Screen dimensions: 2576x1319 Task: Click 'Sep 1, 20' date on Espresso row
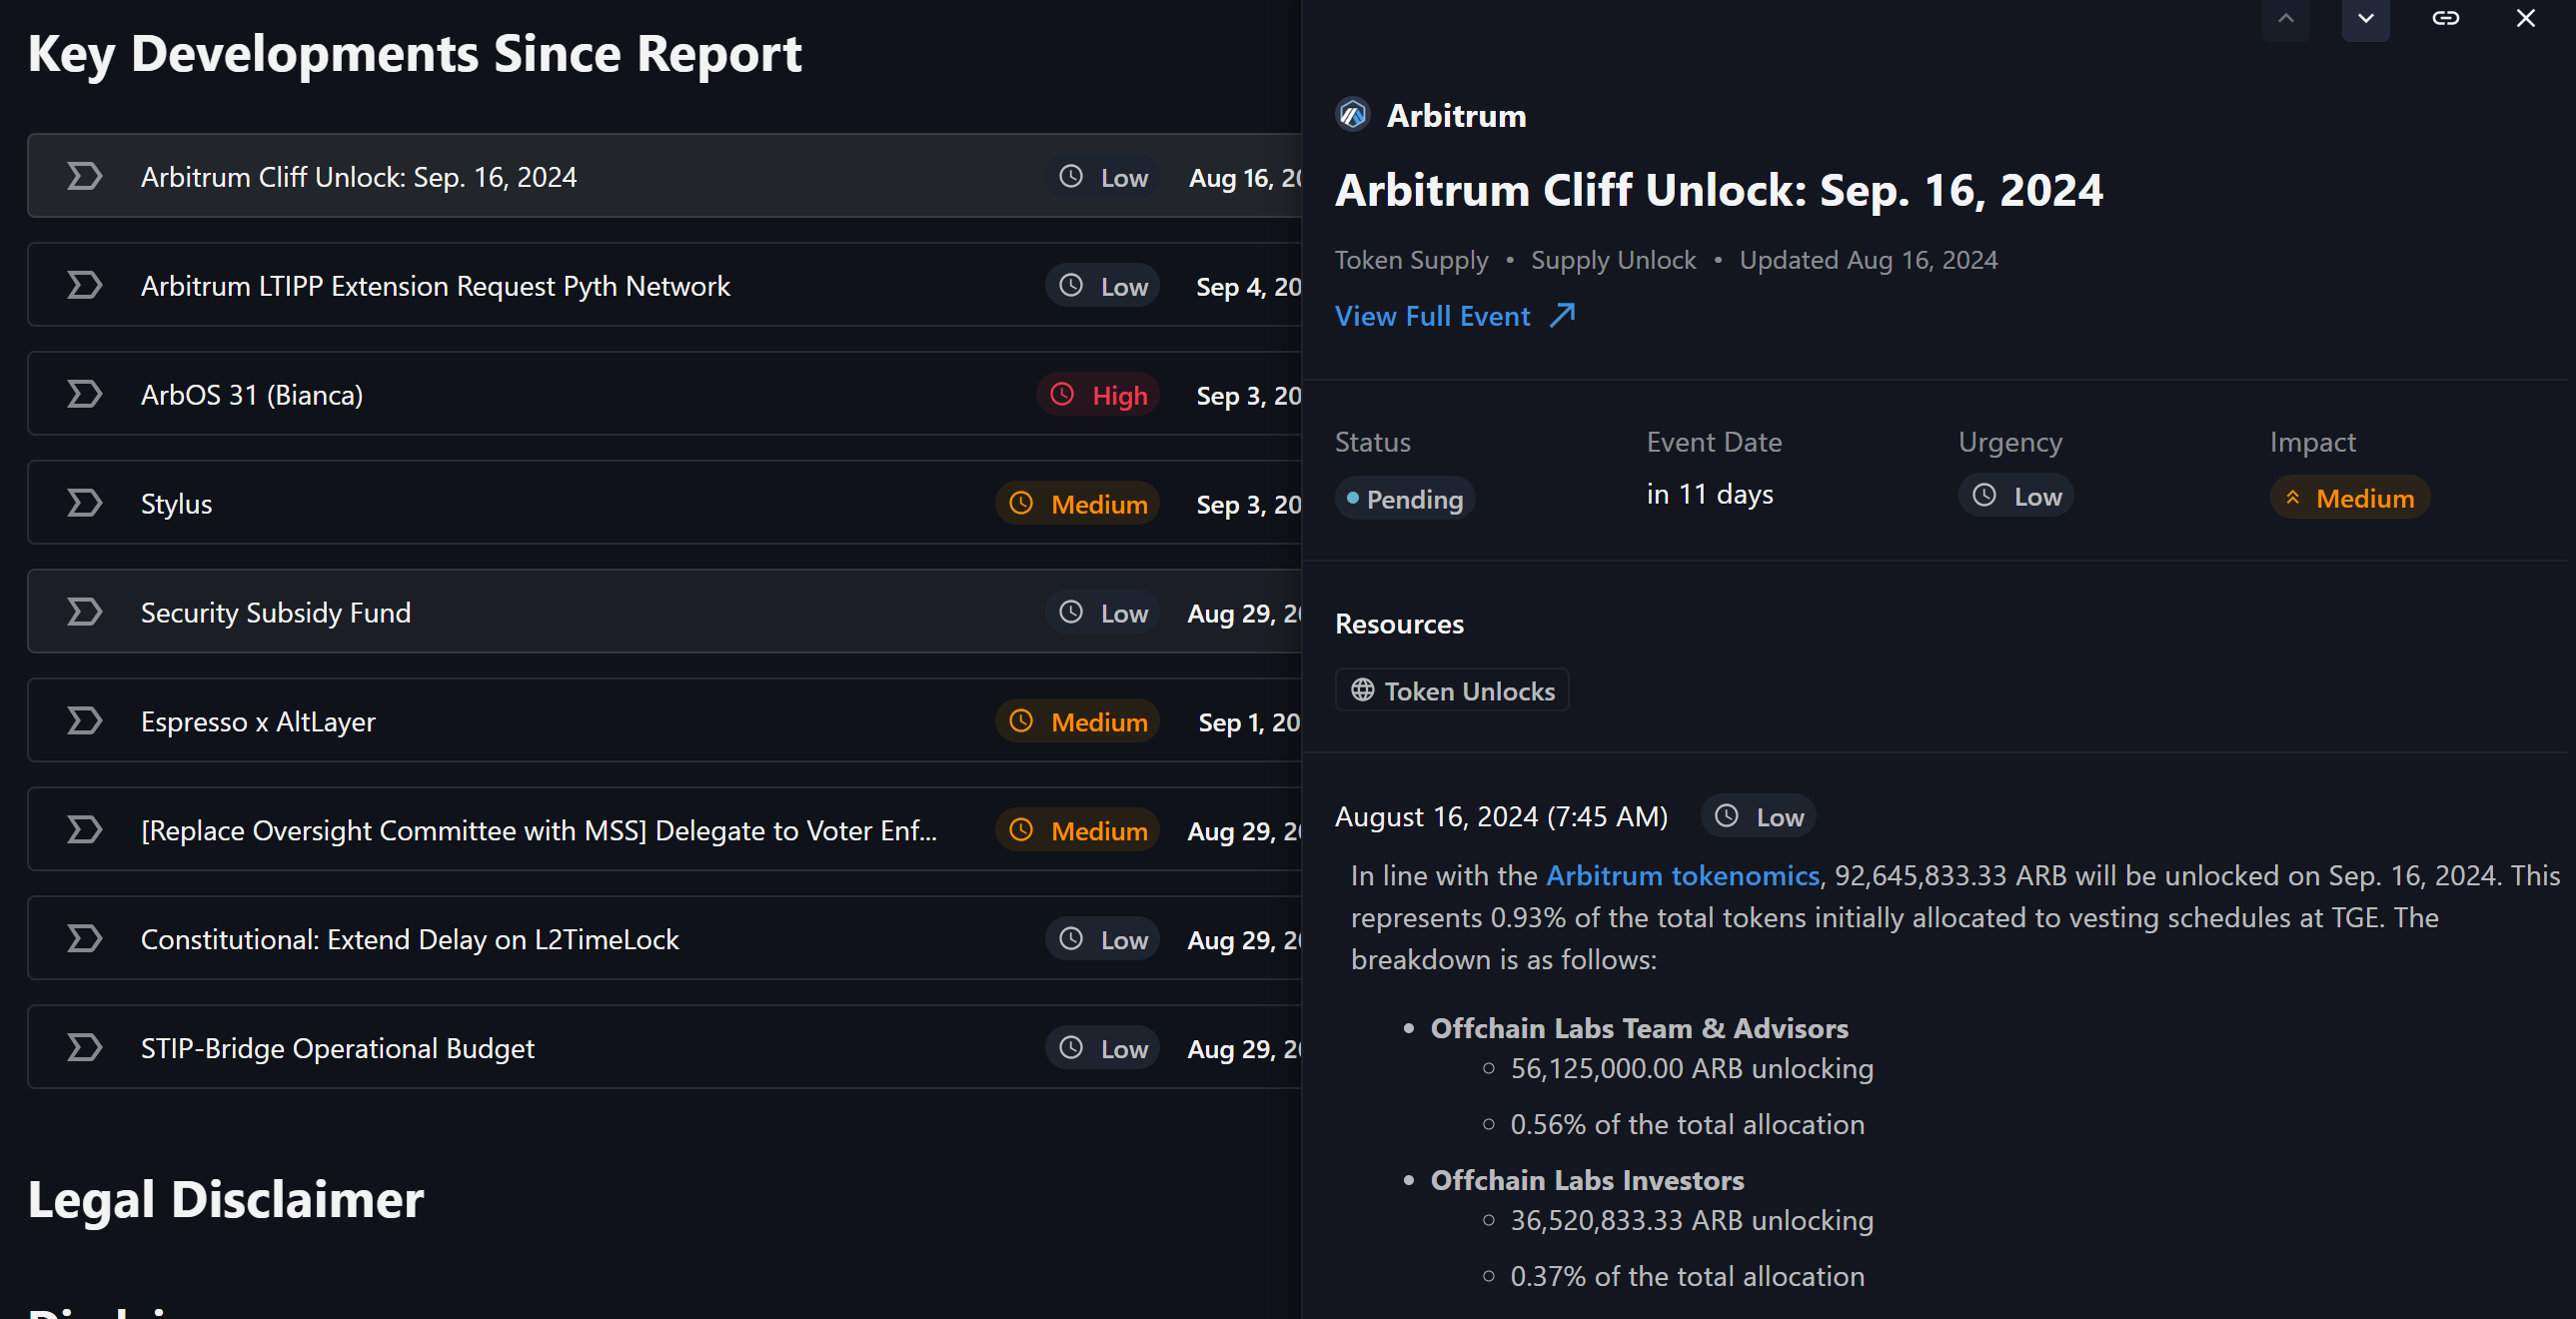[x=1249, y=723]
